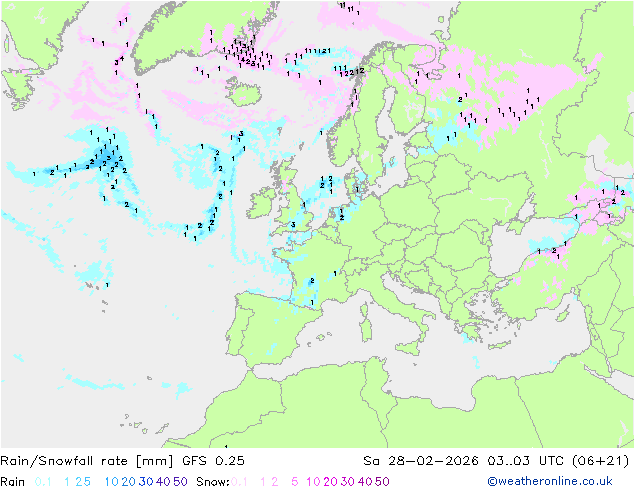634x490 pixels.
Task: Select the Snow legend value 10
Action: click(313, 482)
